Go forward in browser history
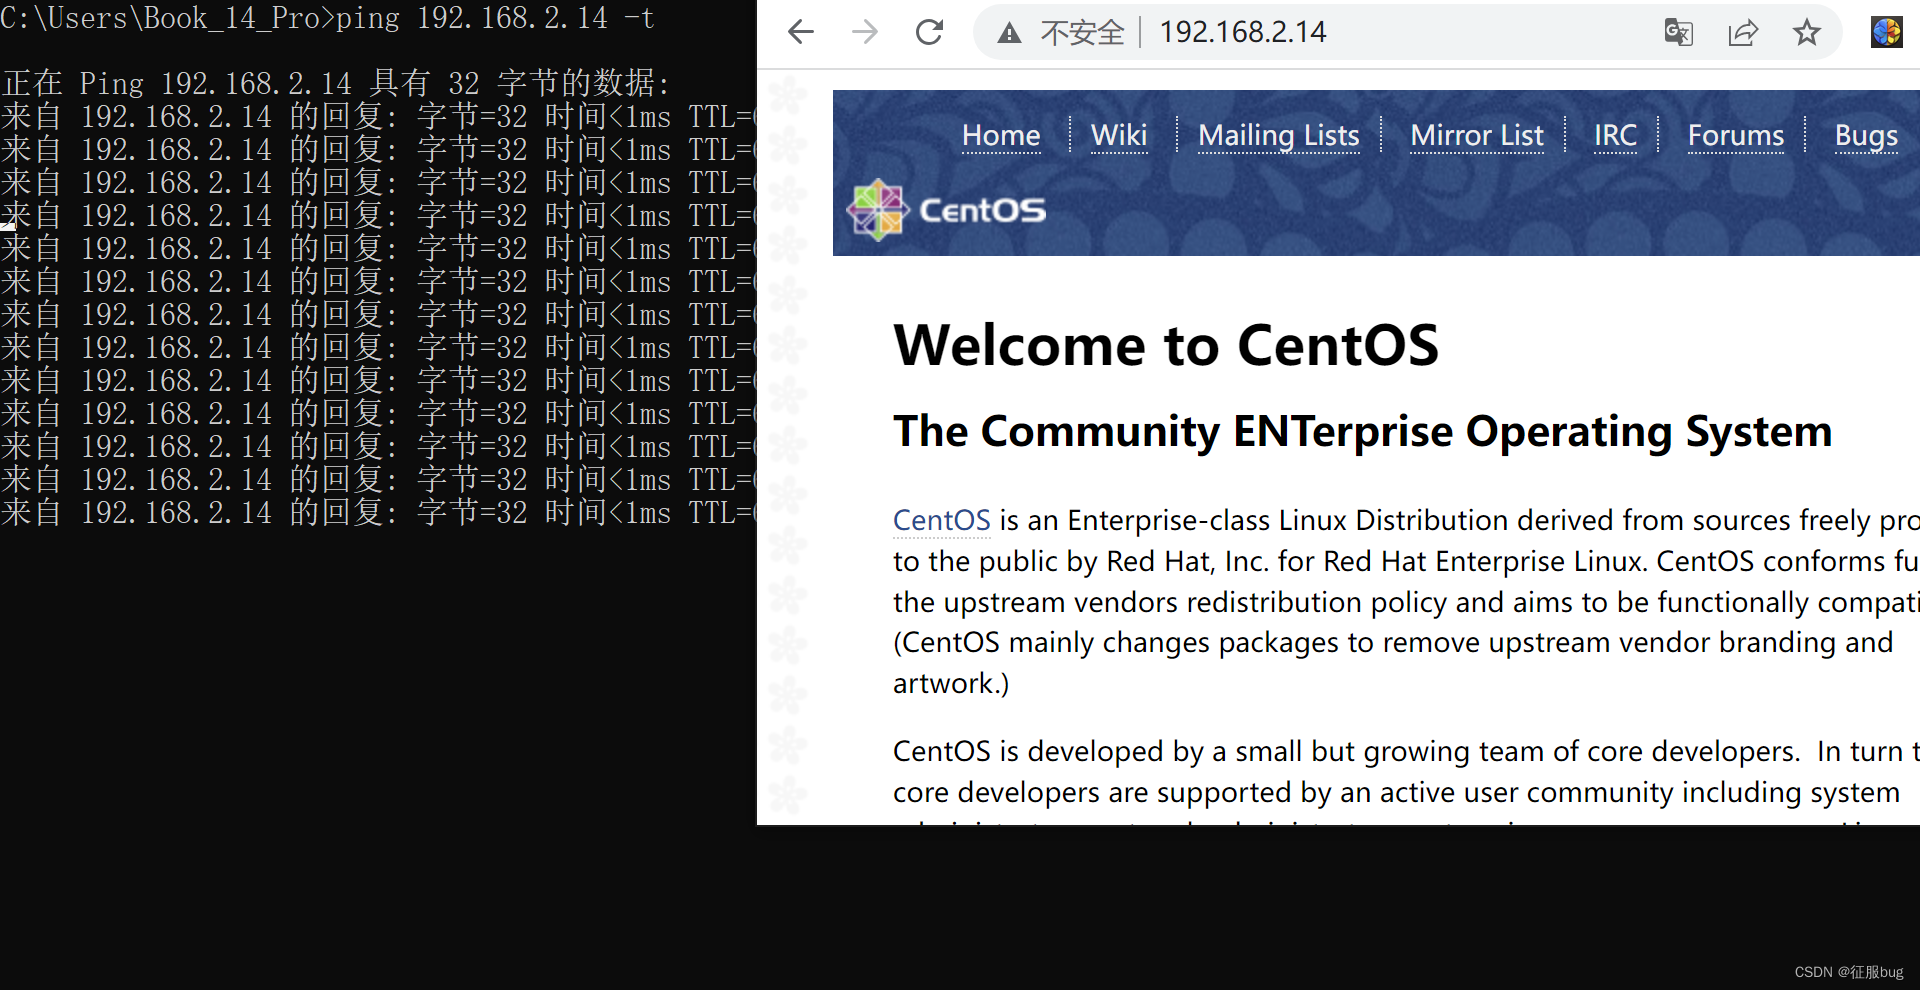This screenshot has width=1920, height=990. coord(865,32)
